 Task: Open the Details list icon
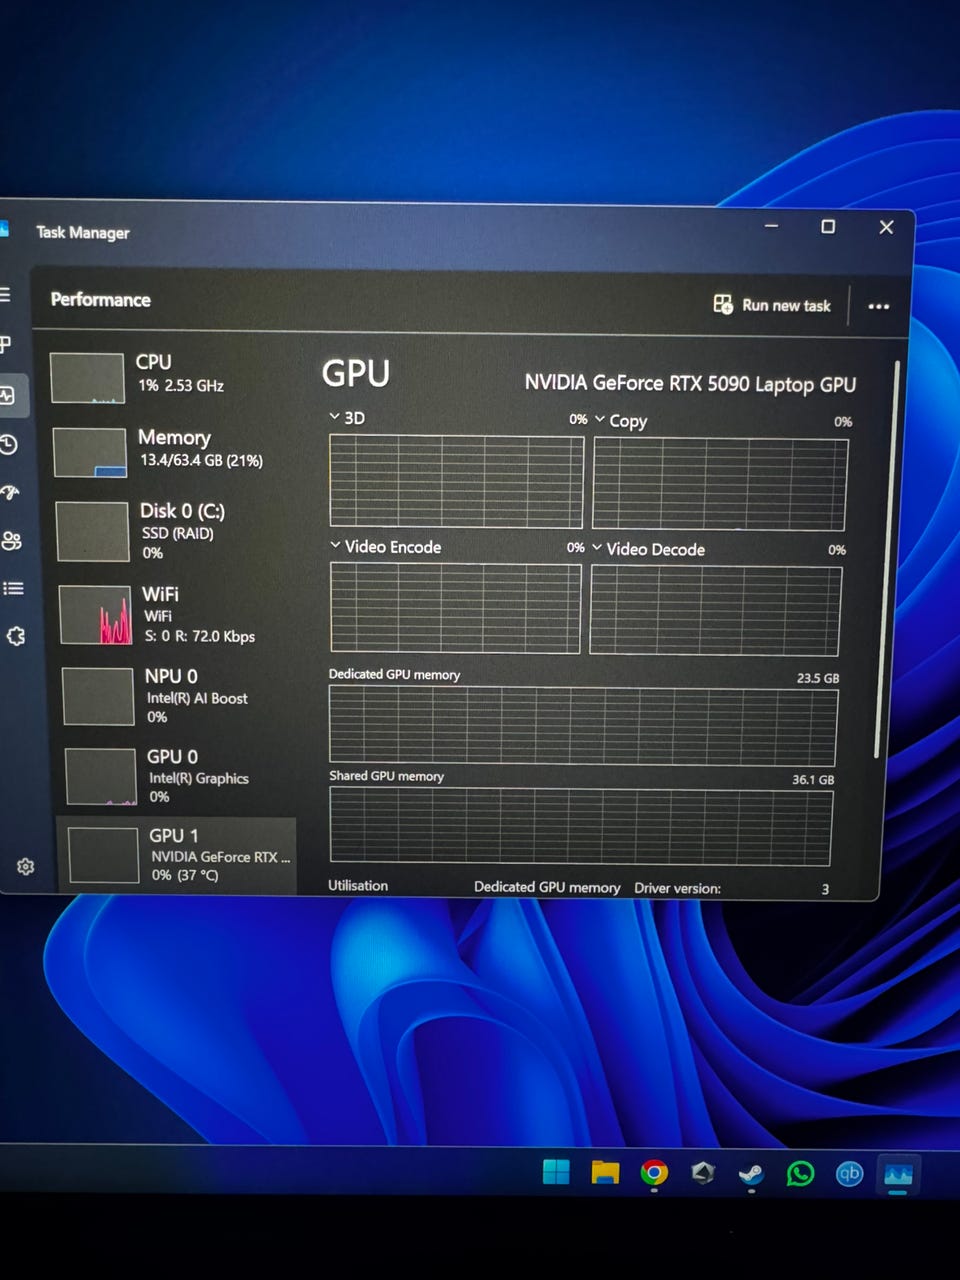pyautogui.click(x=13, y=588)
